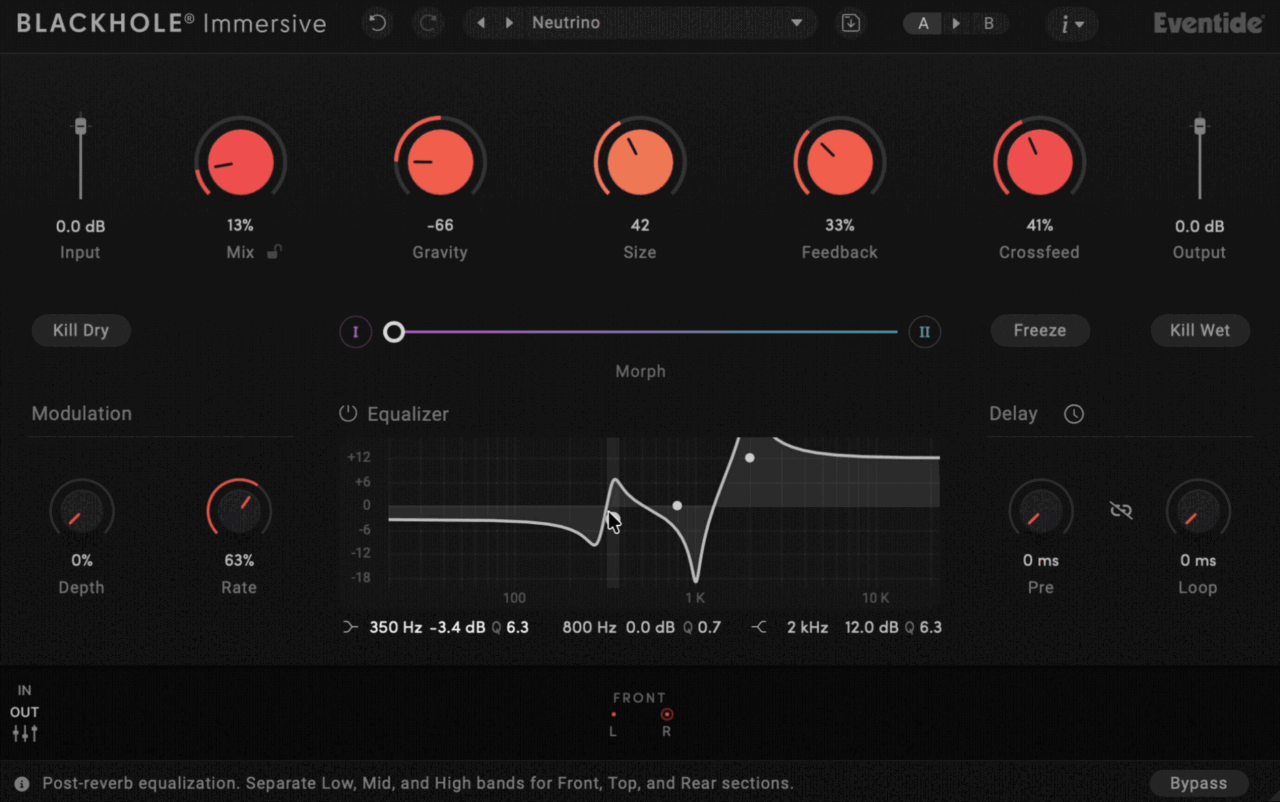The height and width of the screenshot is (802, 1280).
Task: Click the low shelf filter type icon
Action: tap(350, 628)
